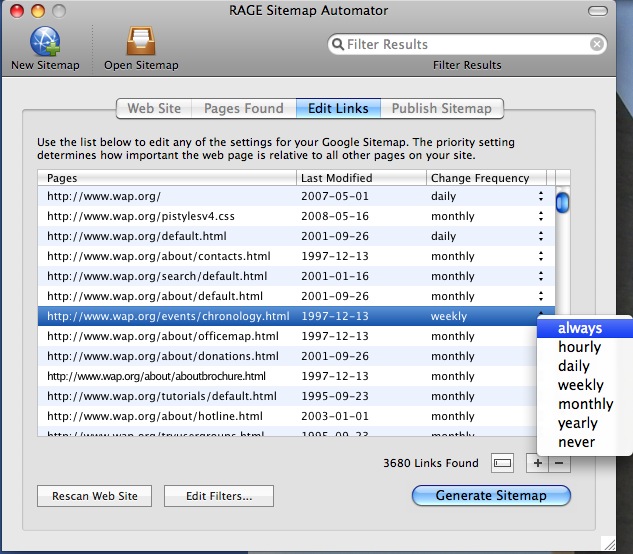Open frequency stepper for about/contacts.html row

[541, 256]
